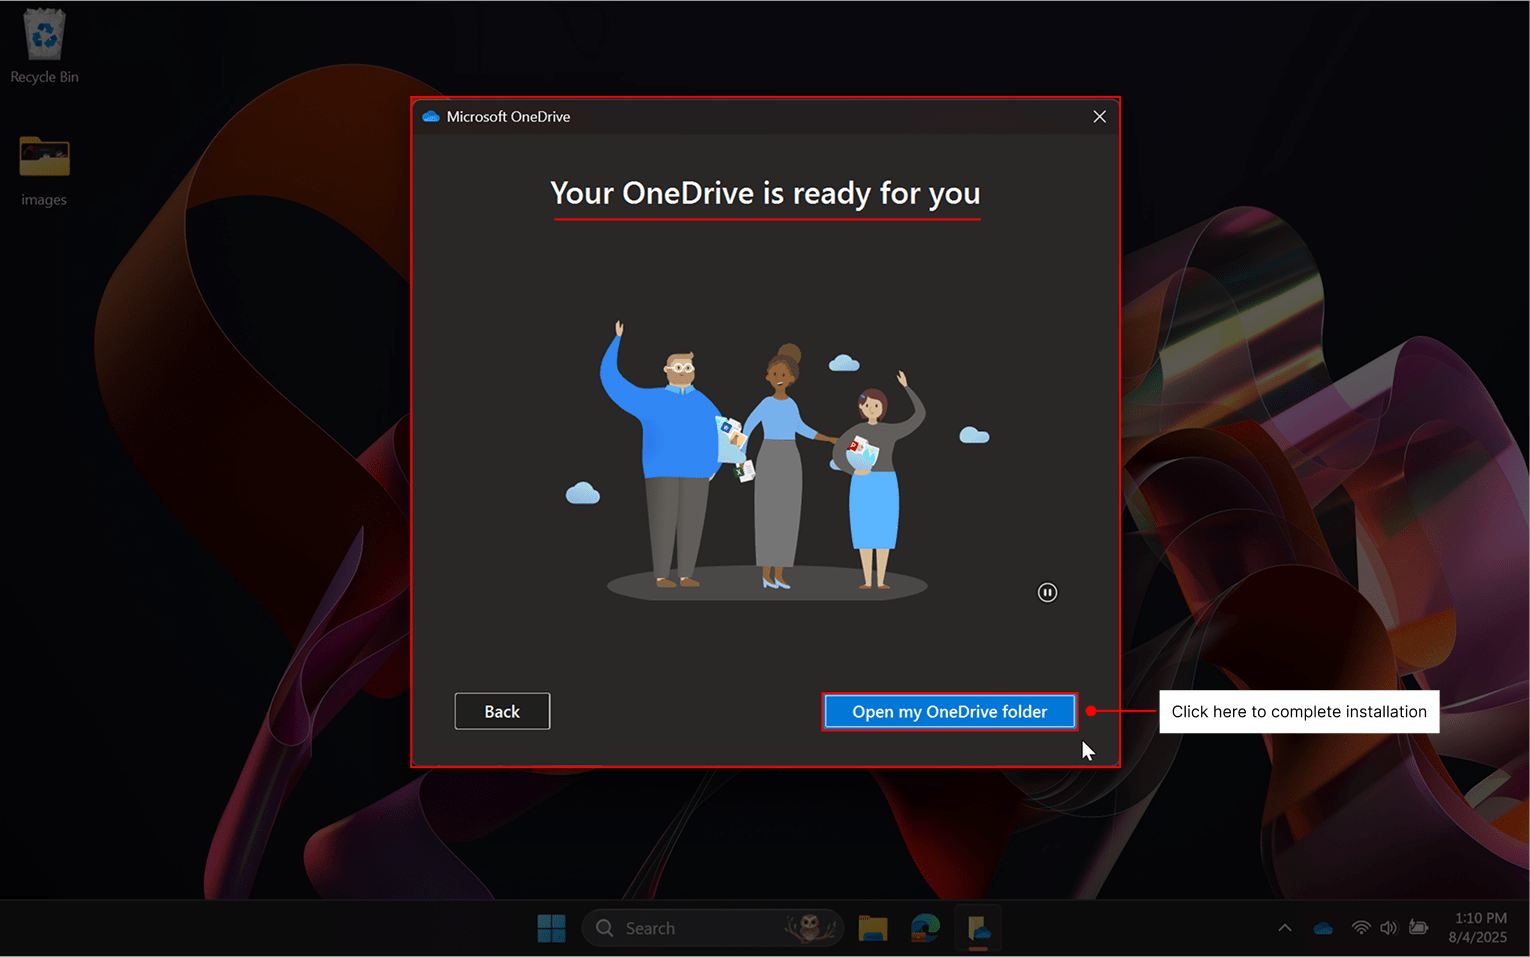
Task: Expand the hidden system tray icons chevron
Action: (1285, 928)
